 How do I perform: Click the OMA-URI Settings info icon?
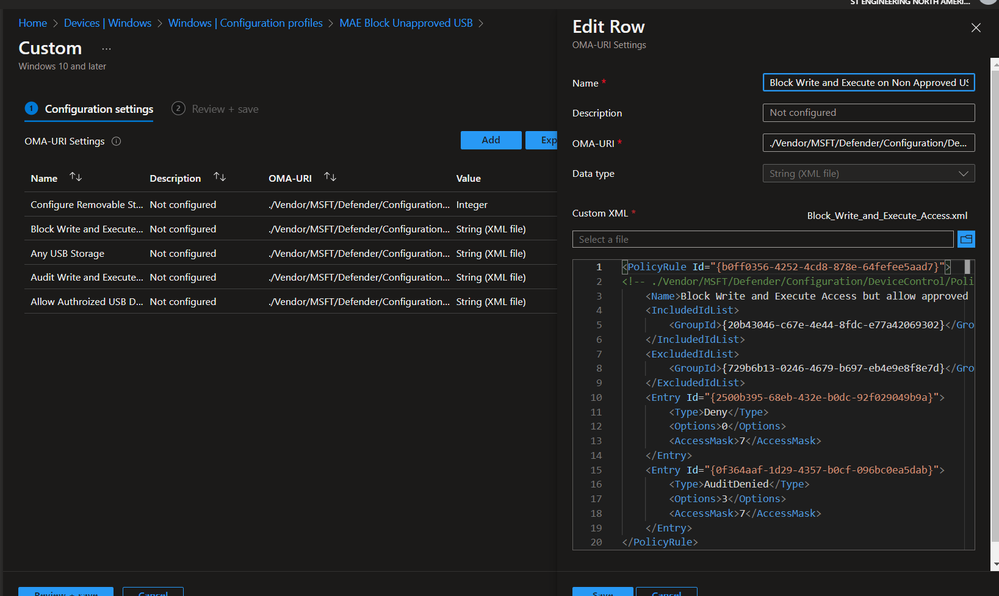pyautogui.click(x=116, y=142)
